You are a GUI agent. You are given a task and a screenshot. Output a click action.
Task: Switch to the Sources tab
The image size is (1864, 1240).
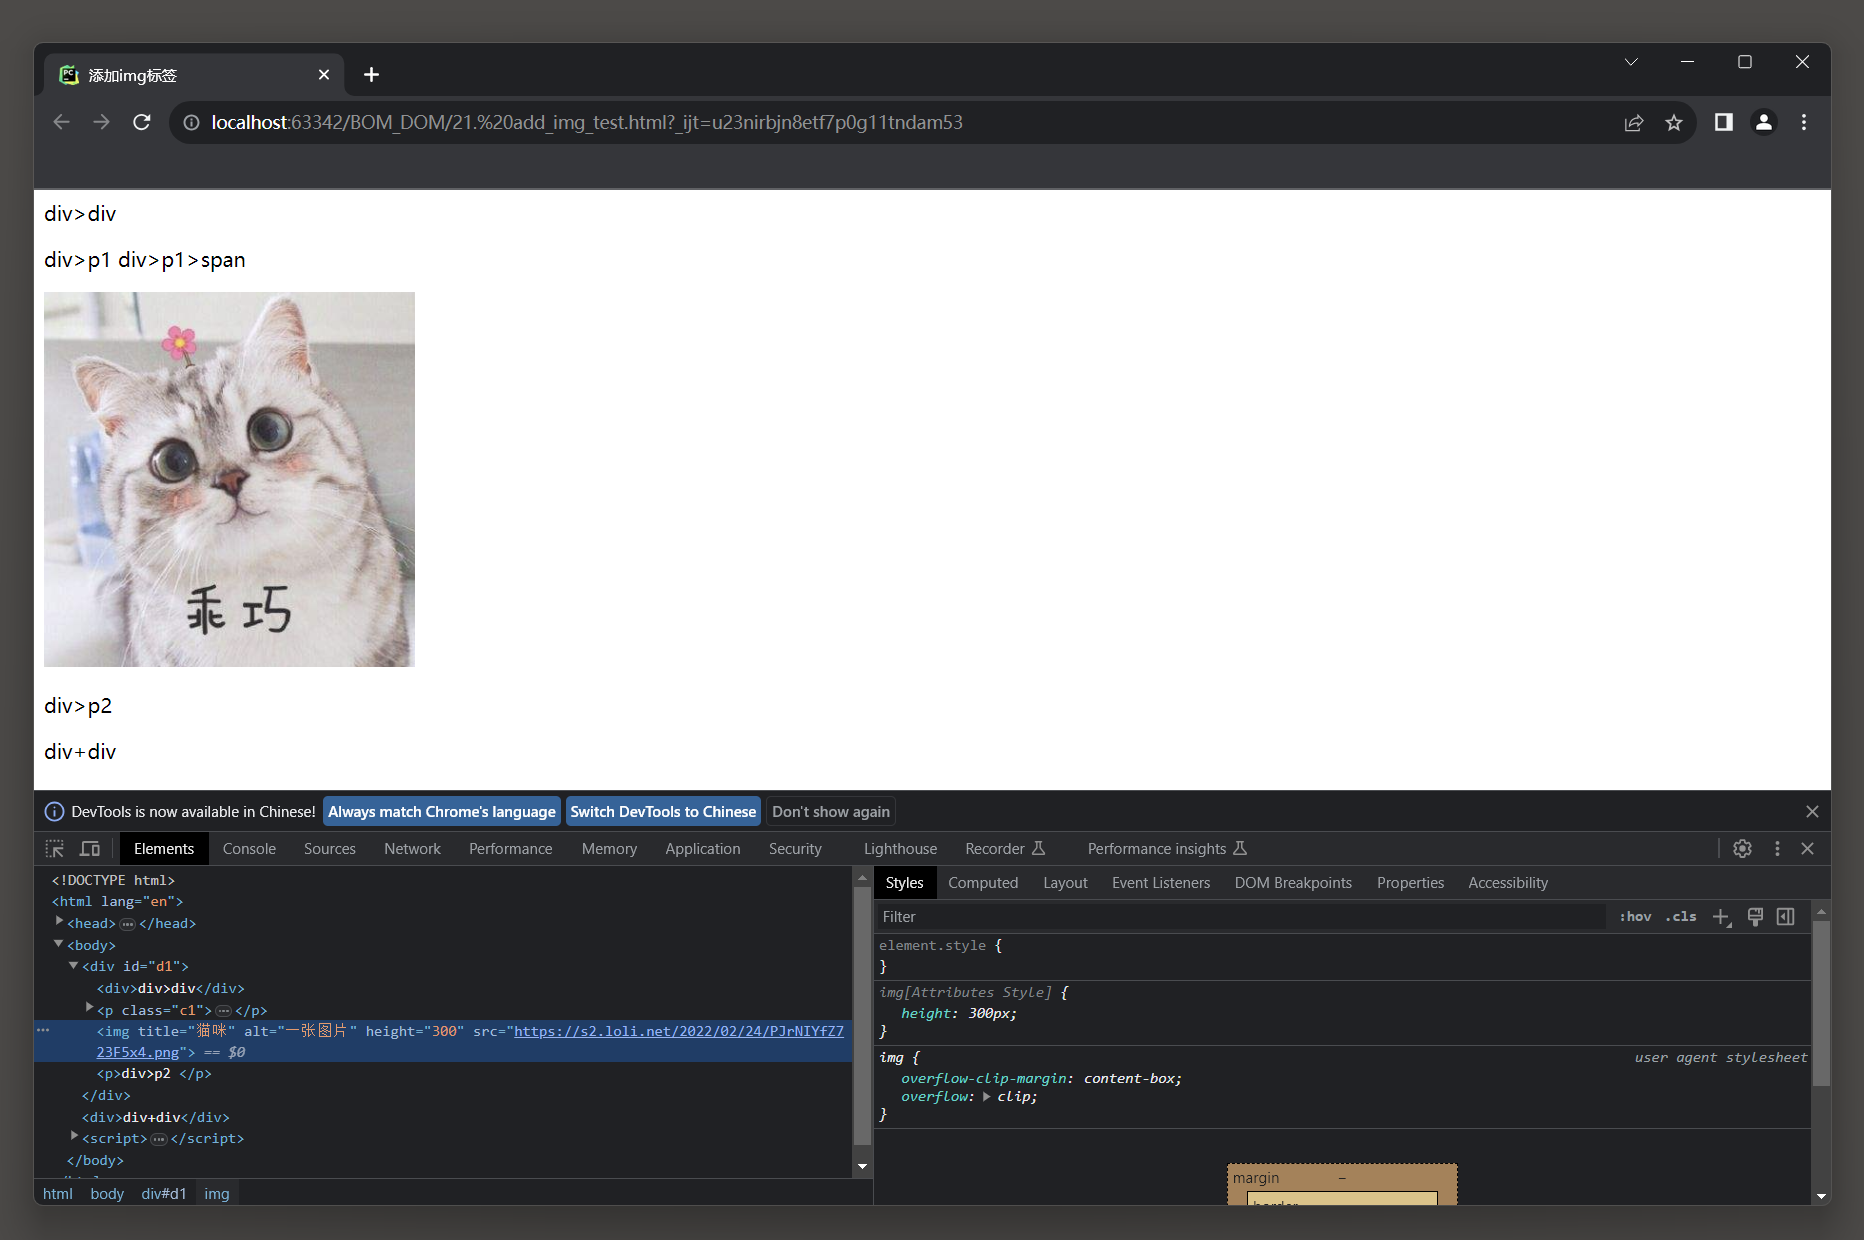coord(329,849)
